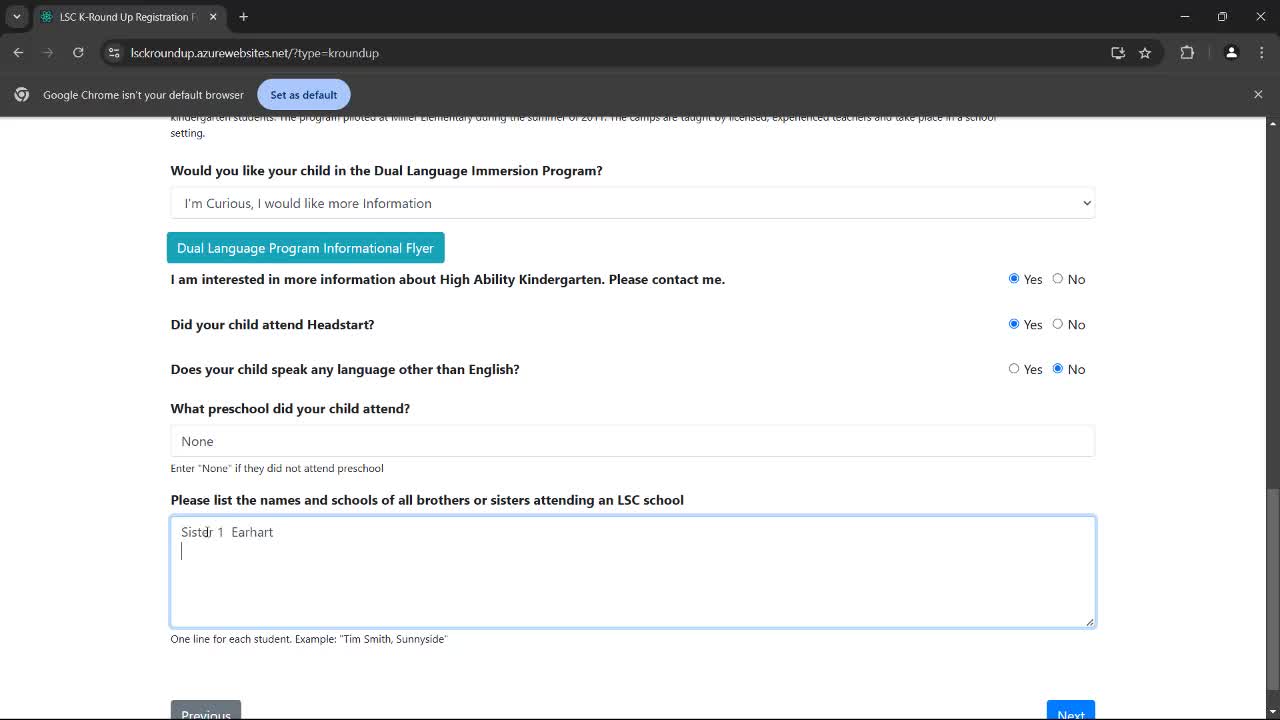This screenshot has height=720, width=1280.
Task: Dismiss the default browser notification bar
Action: coord(1258,94)
